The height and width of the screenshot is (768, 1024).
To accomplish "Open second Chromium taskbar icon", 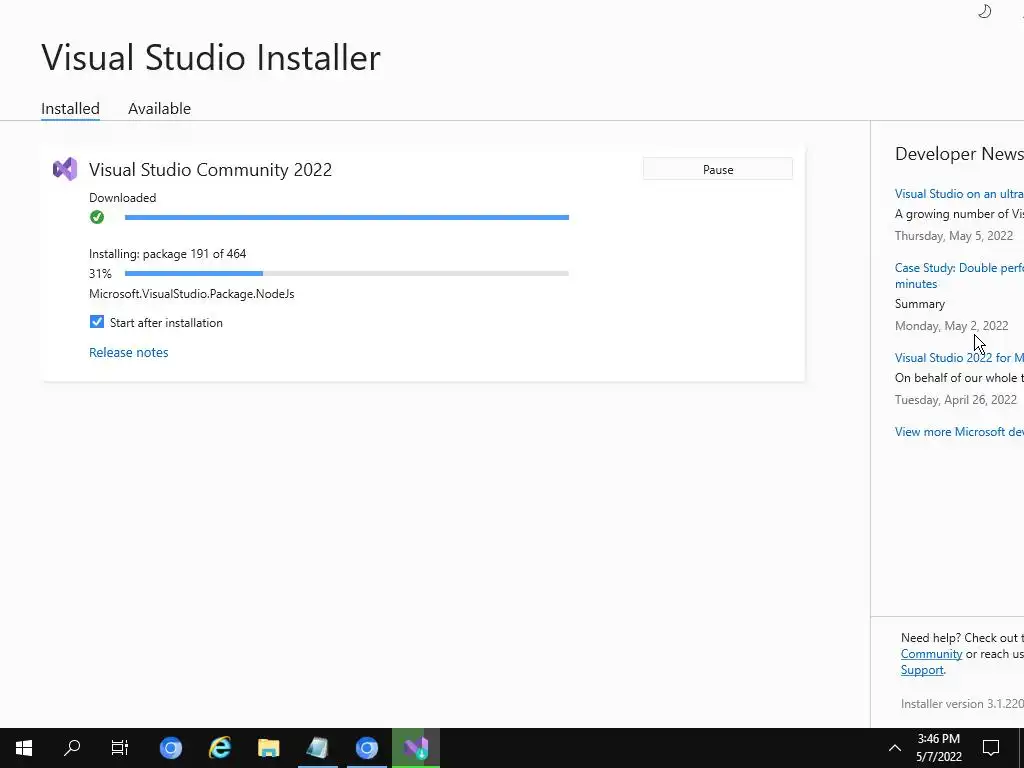I will [366, 747].
